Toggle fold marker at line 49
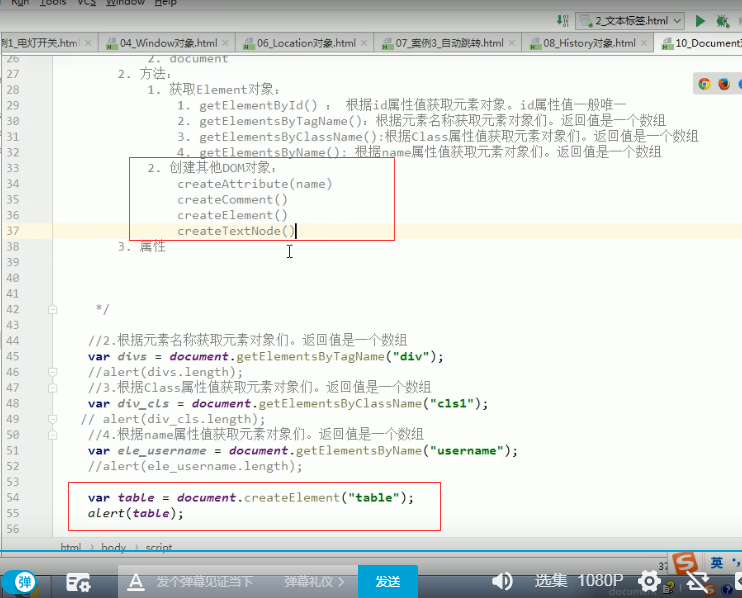The image size is (742, 598). [53, 419]
